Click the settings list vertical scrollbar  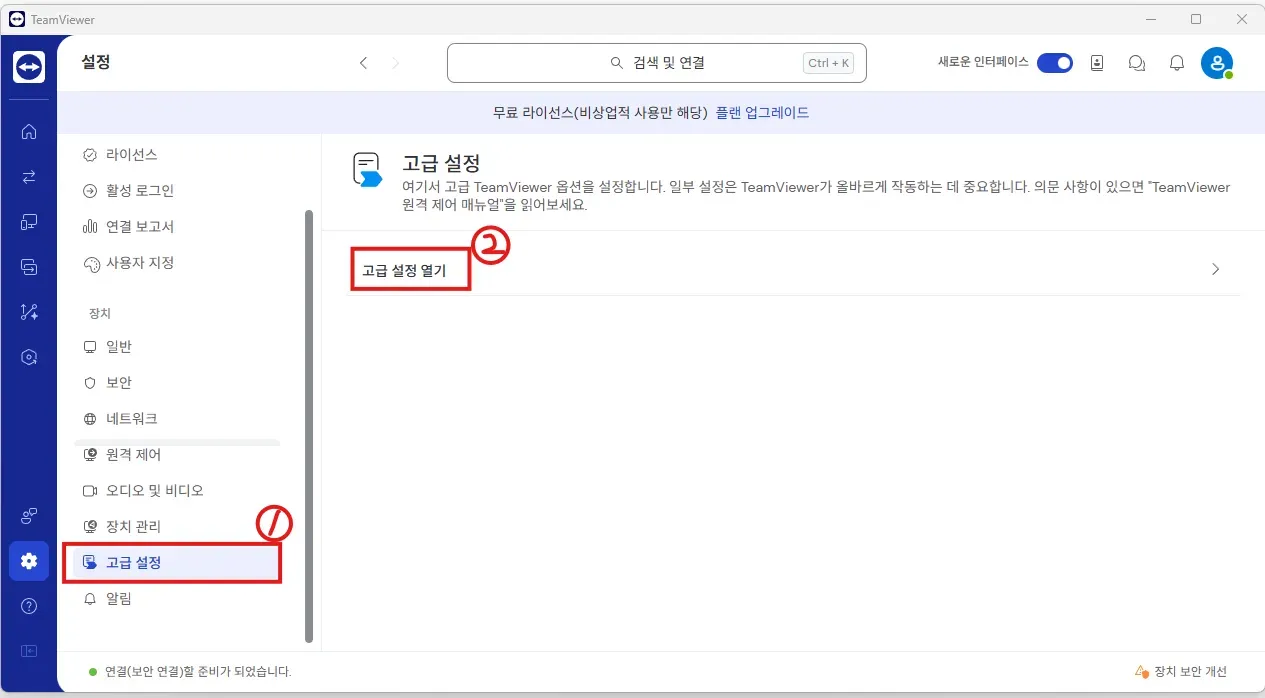click(x=309, y=426)
